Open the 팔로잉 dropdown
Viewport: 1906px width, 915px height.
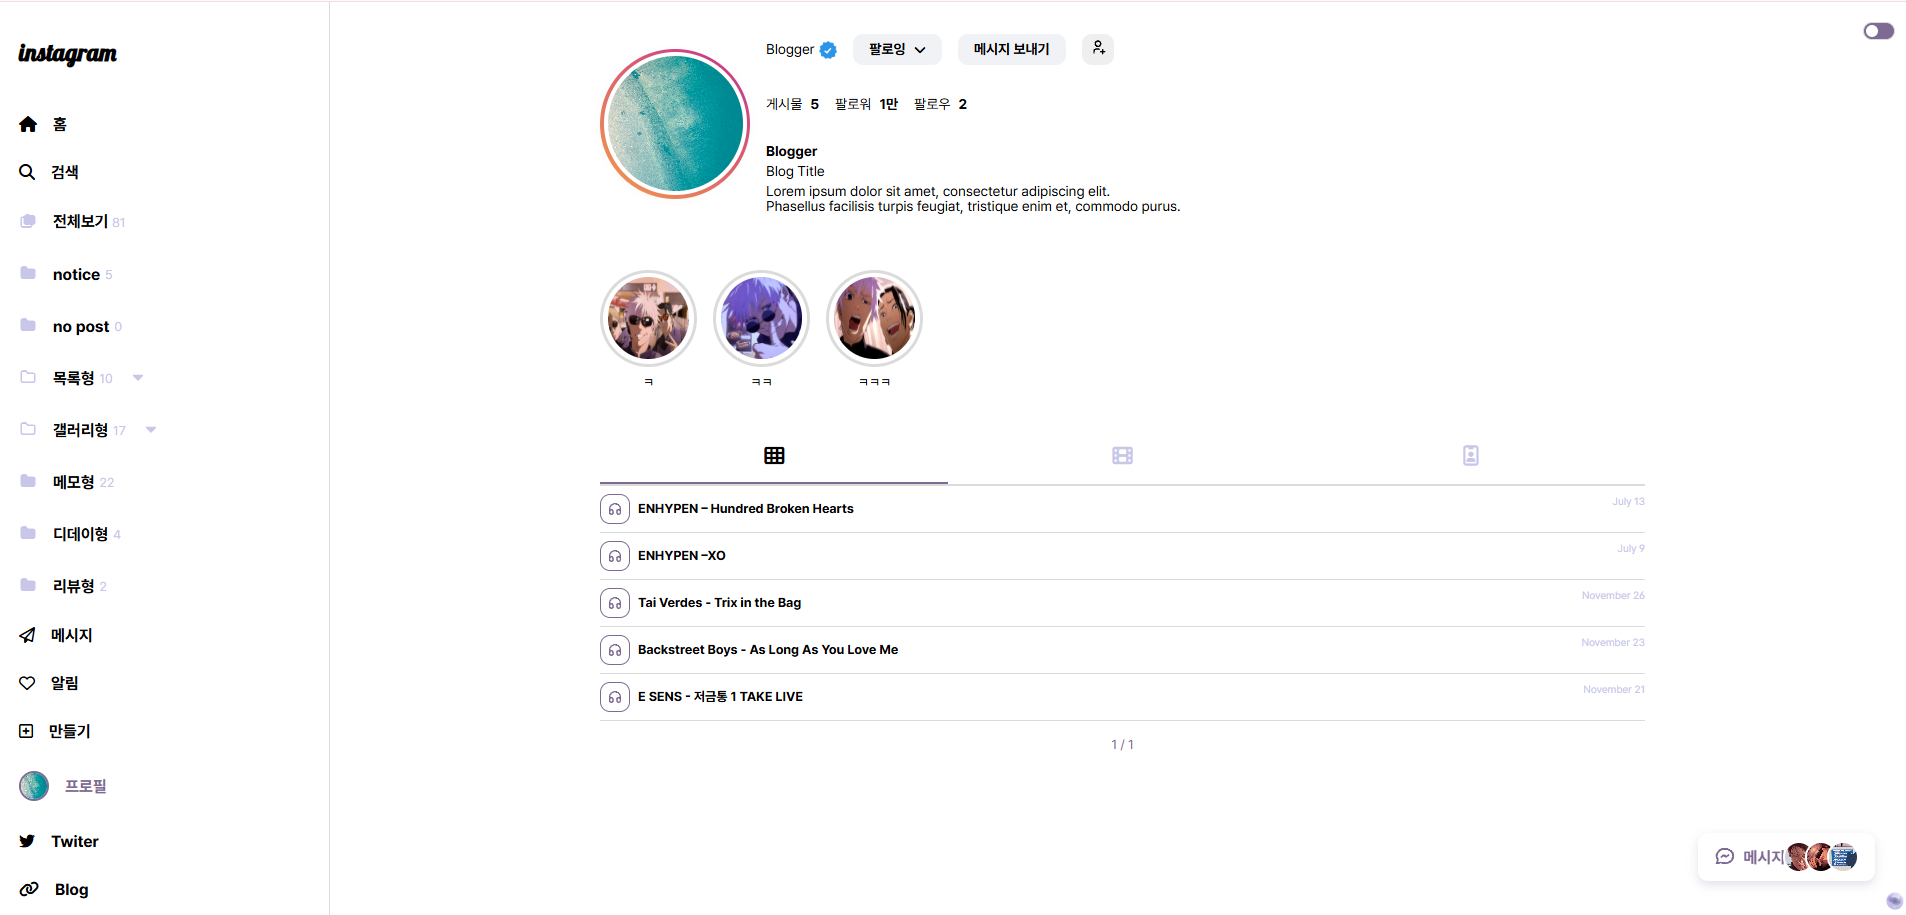coord(897,49)
